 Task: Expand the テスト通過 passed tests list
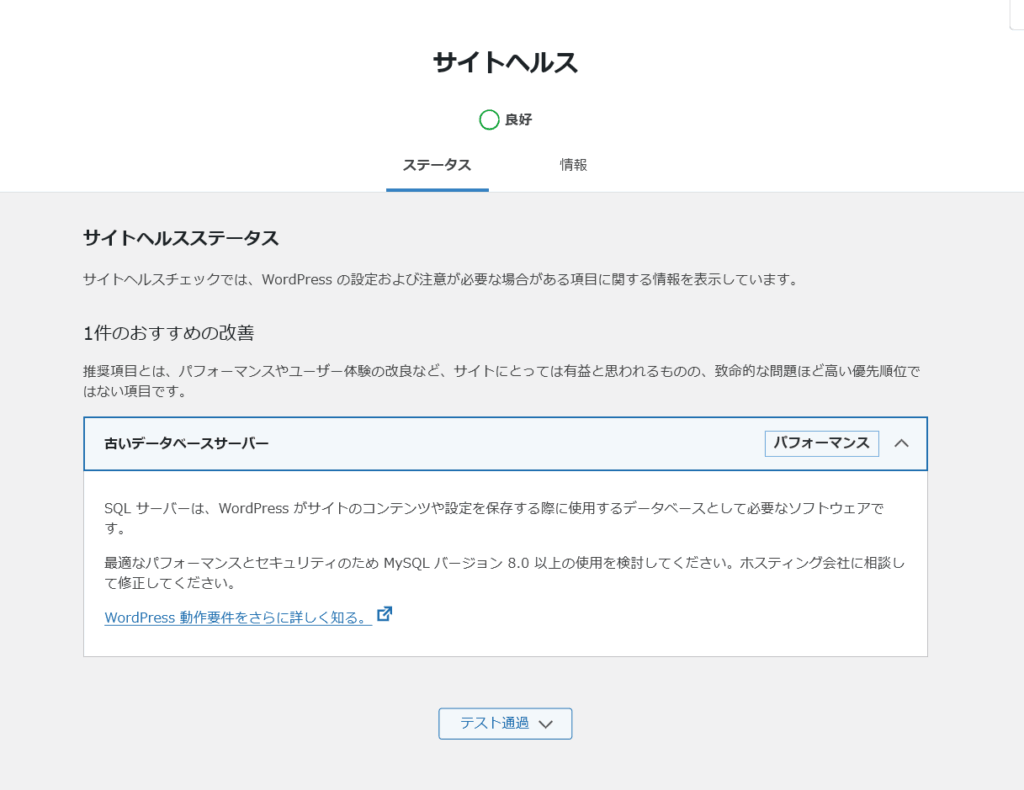point(505,723)
